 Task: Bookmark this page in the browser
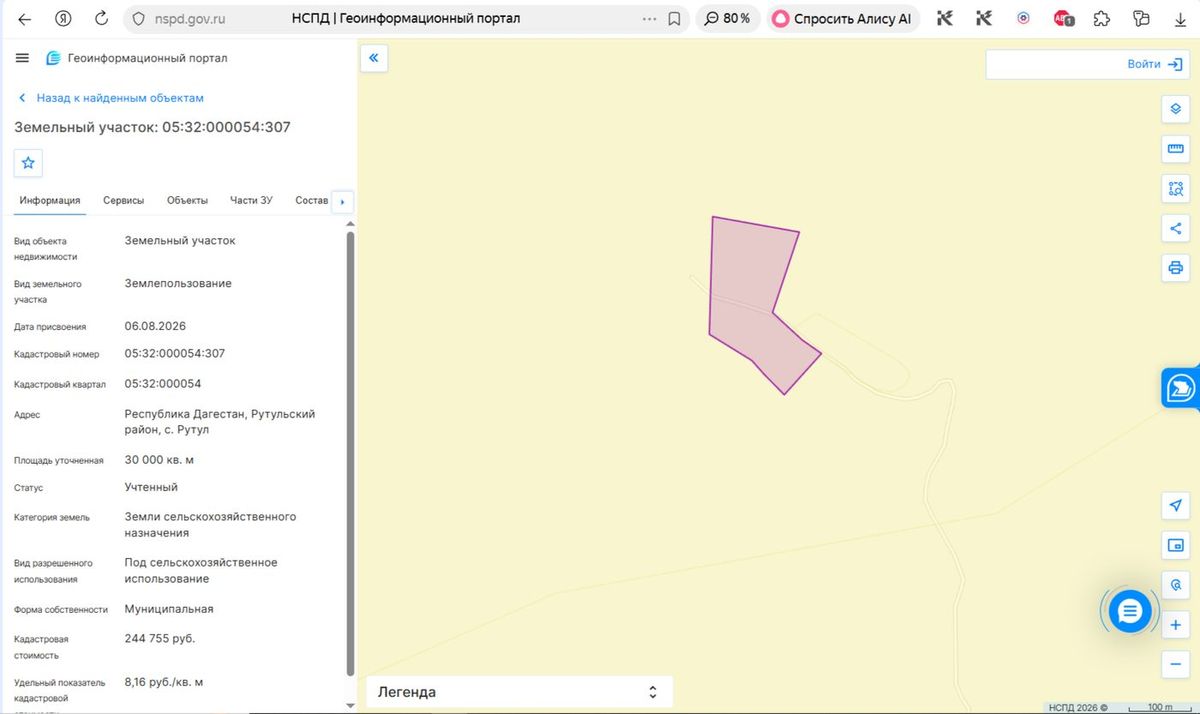click(x=675, y=18)
